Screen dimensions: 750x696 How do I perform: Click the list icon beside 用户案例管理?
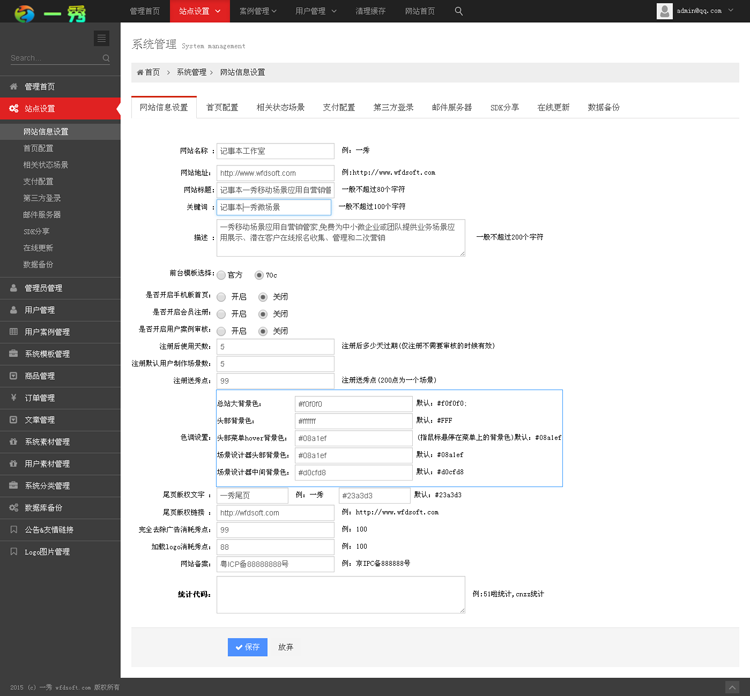[x=13, y=331]
